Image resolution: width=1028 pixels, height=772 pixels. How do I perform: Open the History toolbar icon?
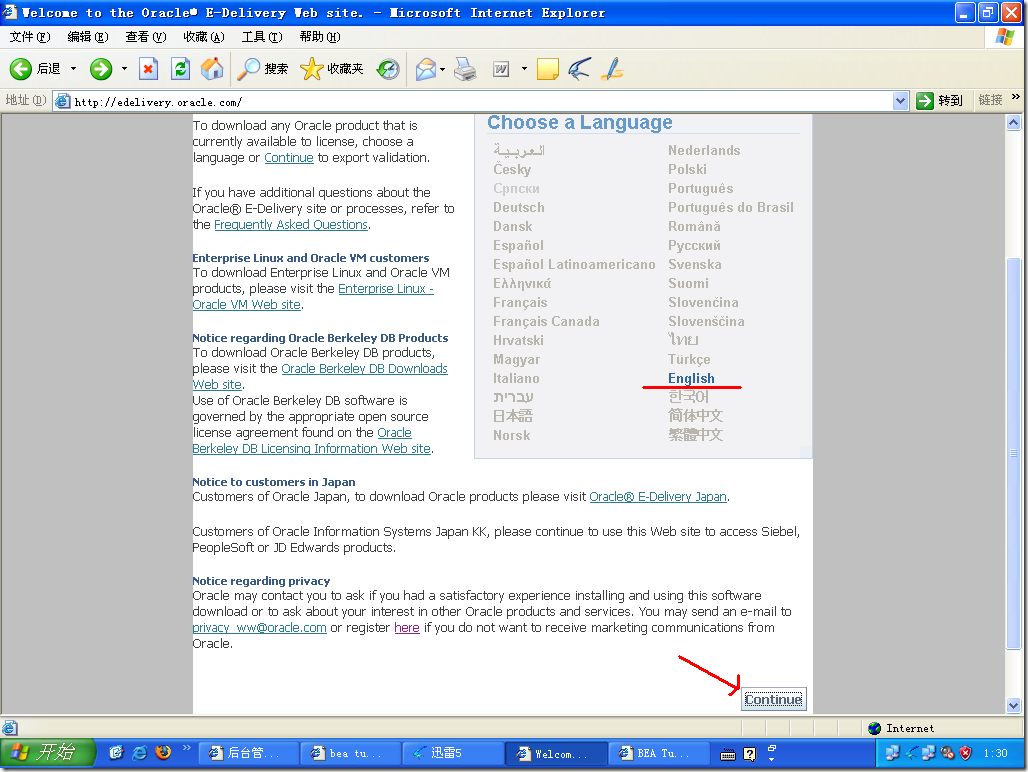(388, 69)
